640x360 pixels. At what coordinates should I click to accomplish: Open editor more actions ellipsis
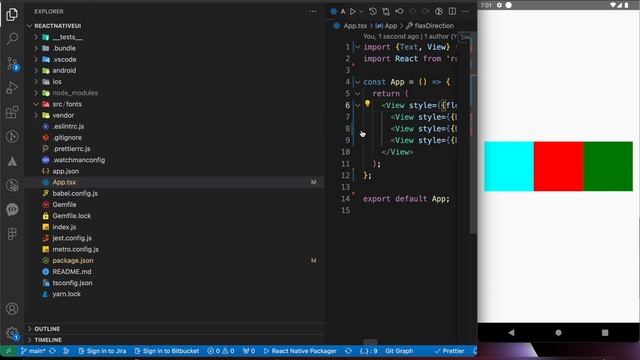tap(465, 11)
